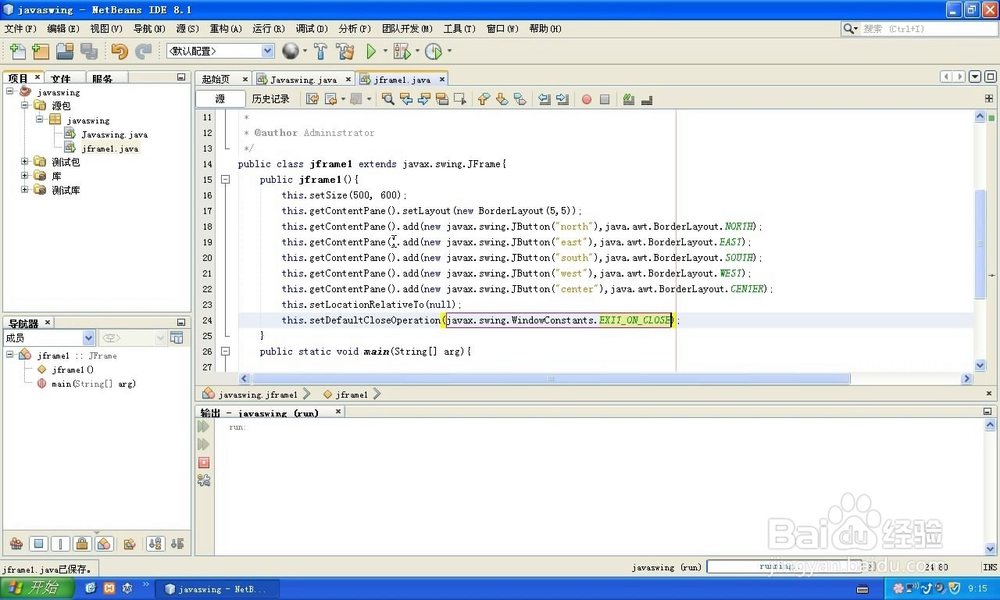Click the Next Bookmark icon
The image size is (1000, 600).
pos(502,99)
